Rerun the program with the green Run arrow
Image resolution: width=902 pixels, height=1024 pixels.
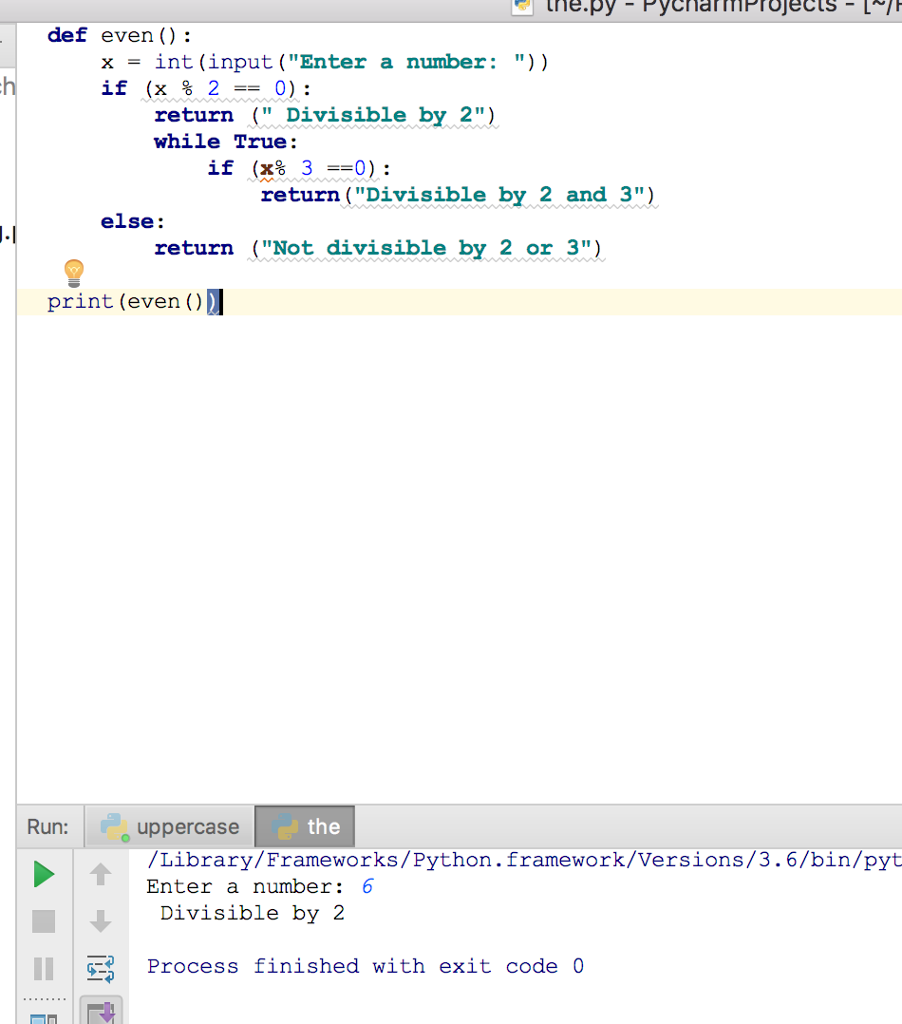point(43,874)
